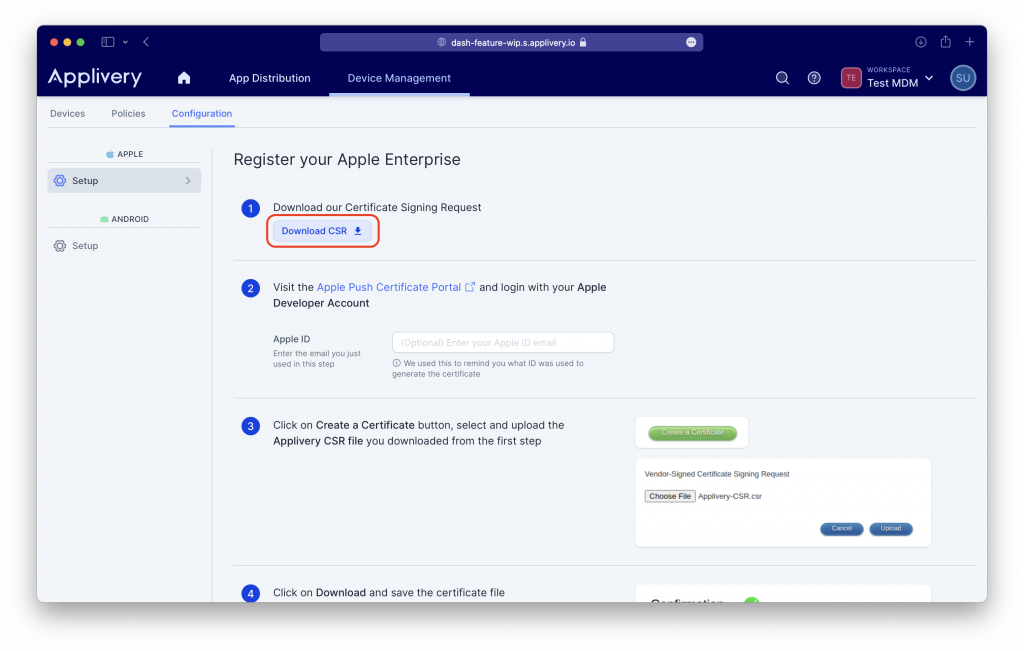
Task: Open the Apple Push Certificate Portal link
Action: coord(389,287)
